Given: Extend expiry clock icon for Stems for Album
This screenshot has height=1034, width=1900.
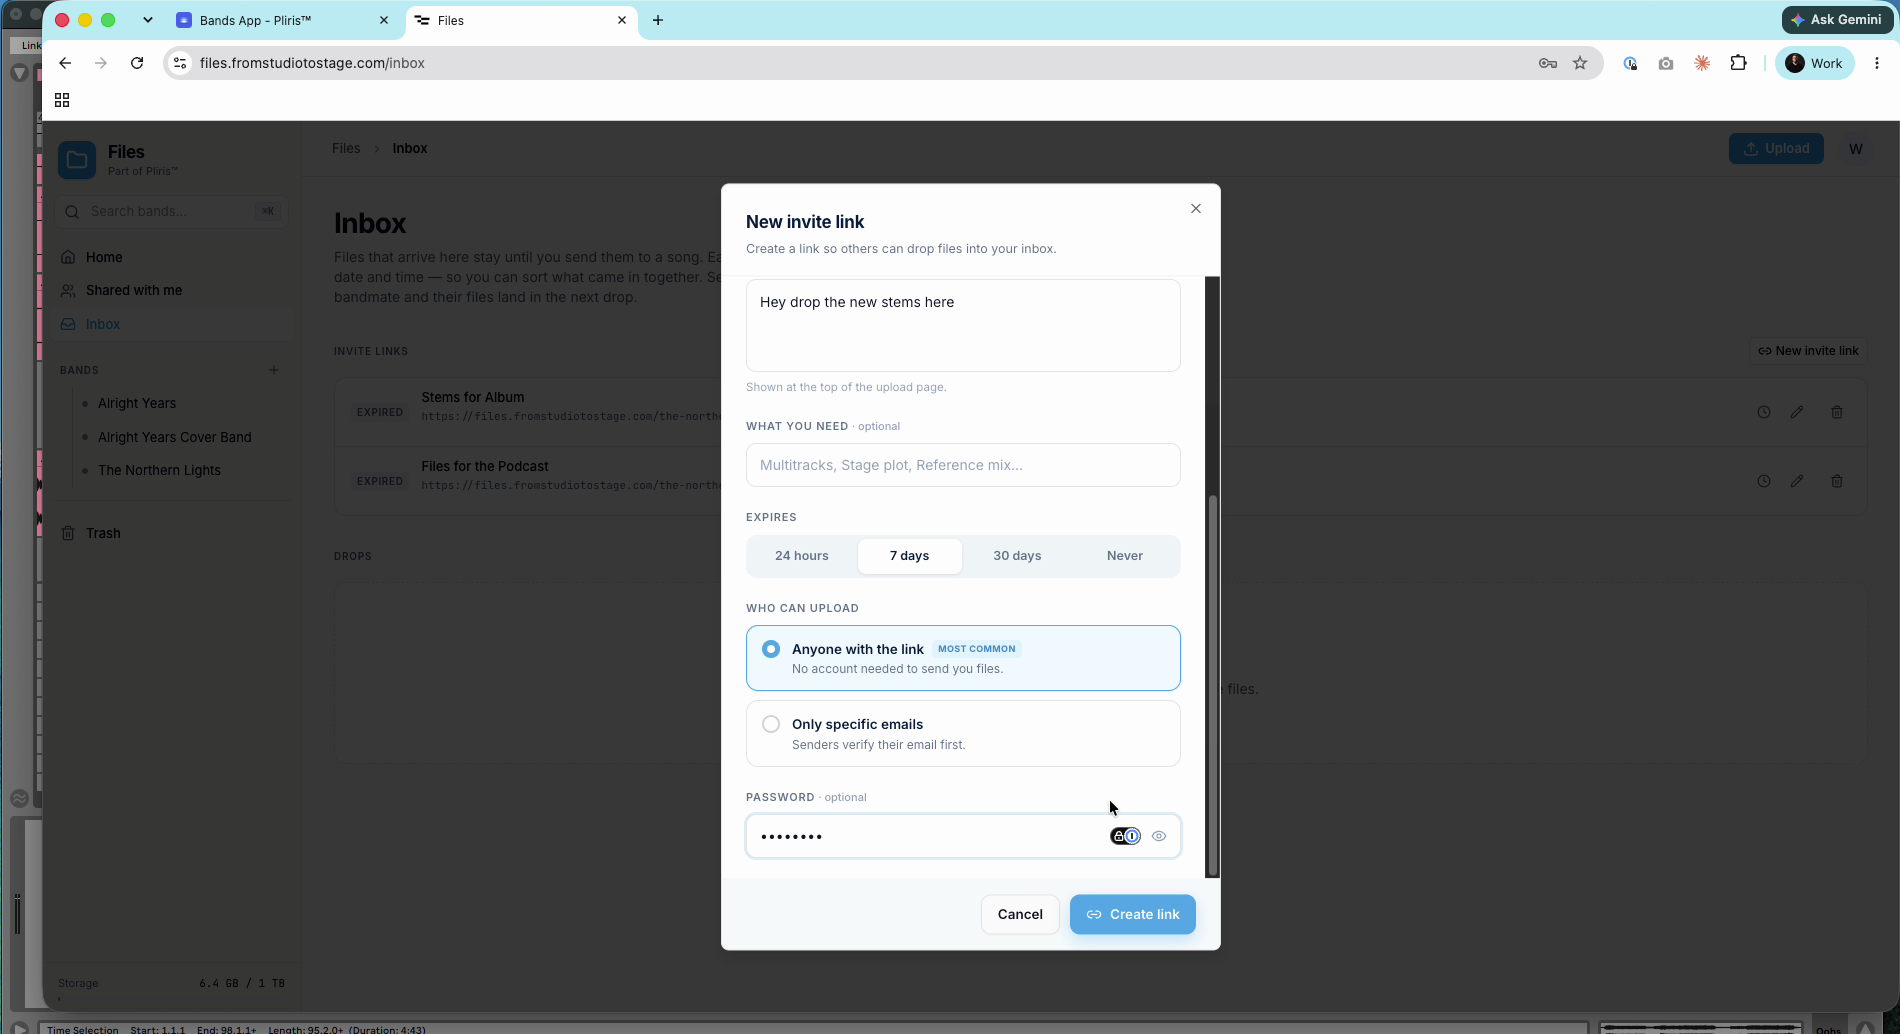Looking at the screenshot, I should pos(1764,412).
